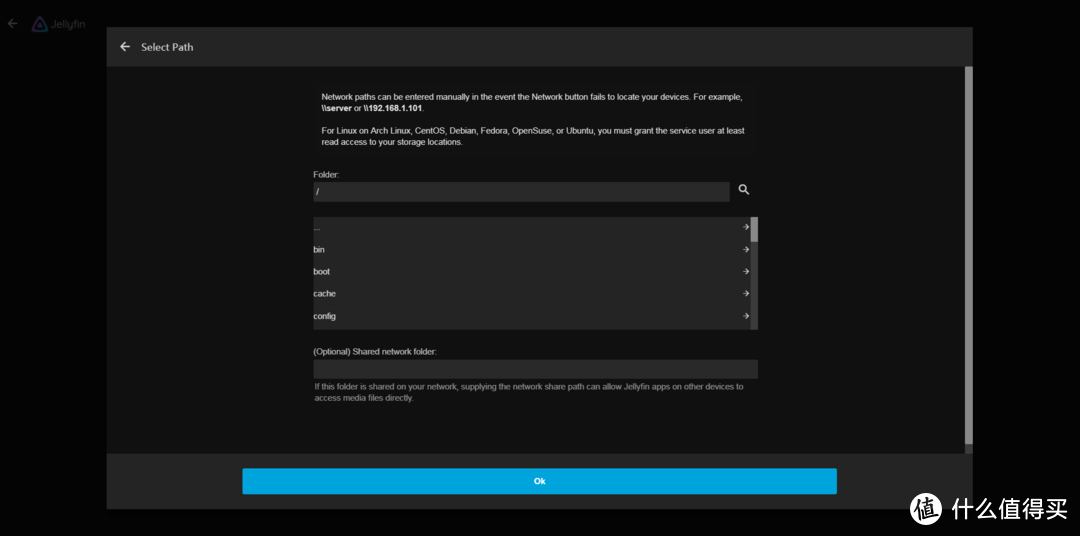Viewport: 1080px width, 536px height.
Task: Focus the Folder path input field
Action: [520, 192]
